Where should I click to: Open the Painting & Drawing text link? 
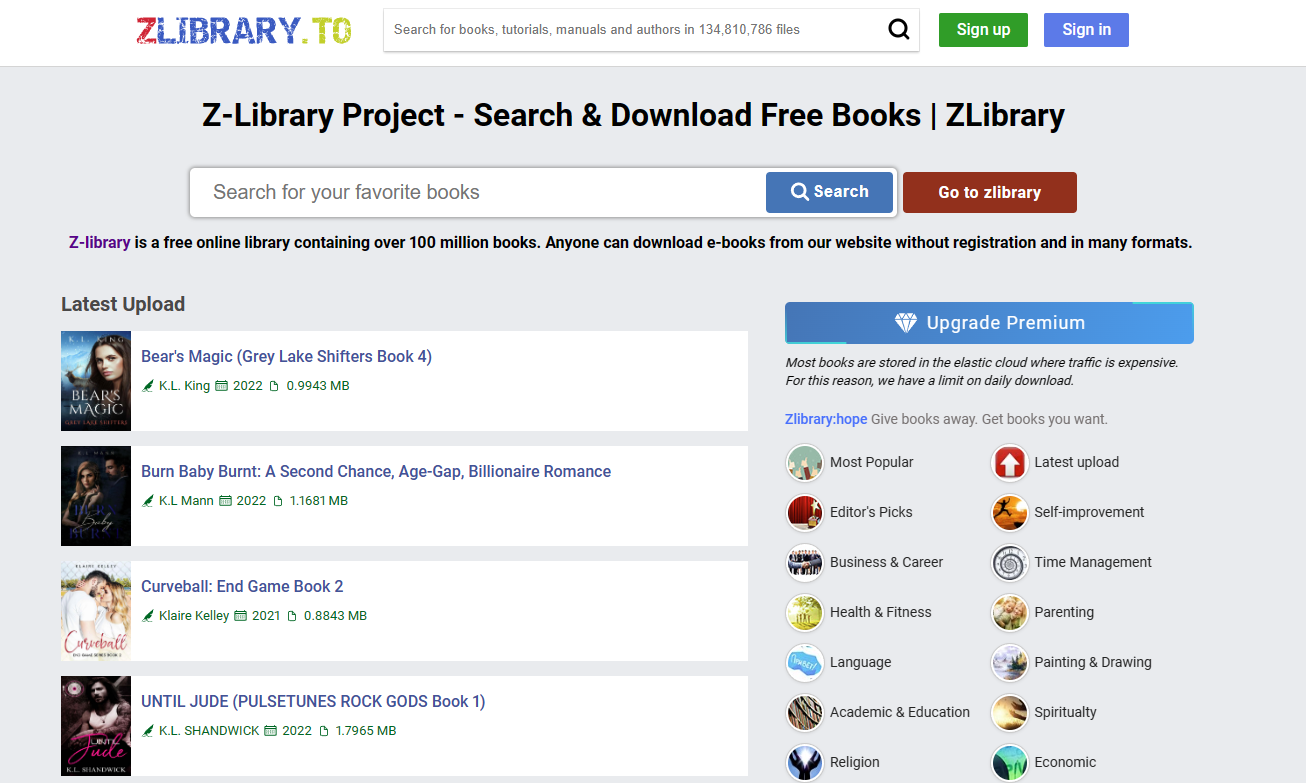pyautogui.click(x=1093, y=662)
